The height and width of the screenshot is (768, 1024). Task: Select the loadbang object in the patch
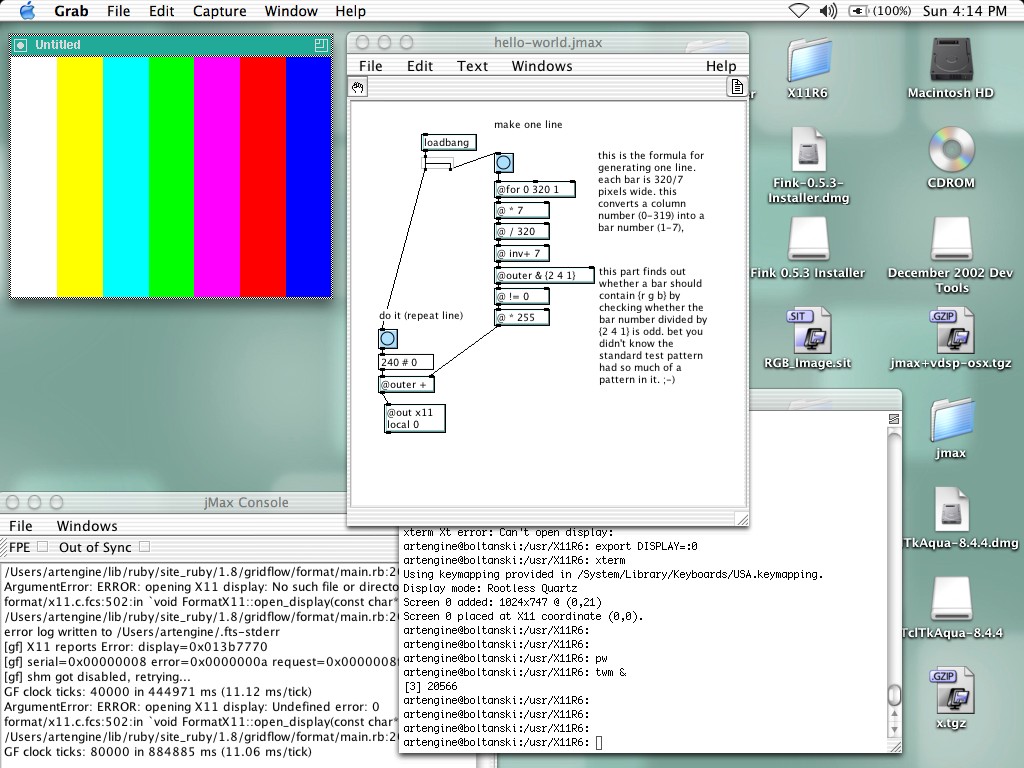click(x=449, y=142)
